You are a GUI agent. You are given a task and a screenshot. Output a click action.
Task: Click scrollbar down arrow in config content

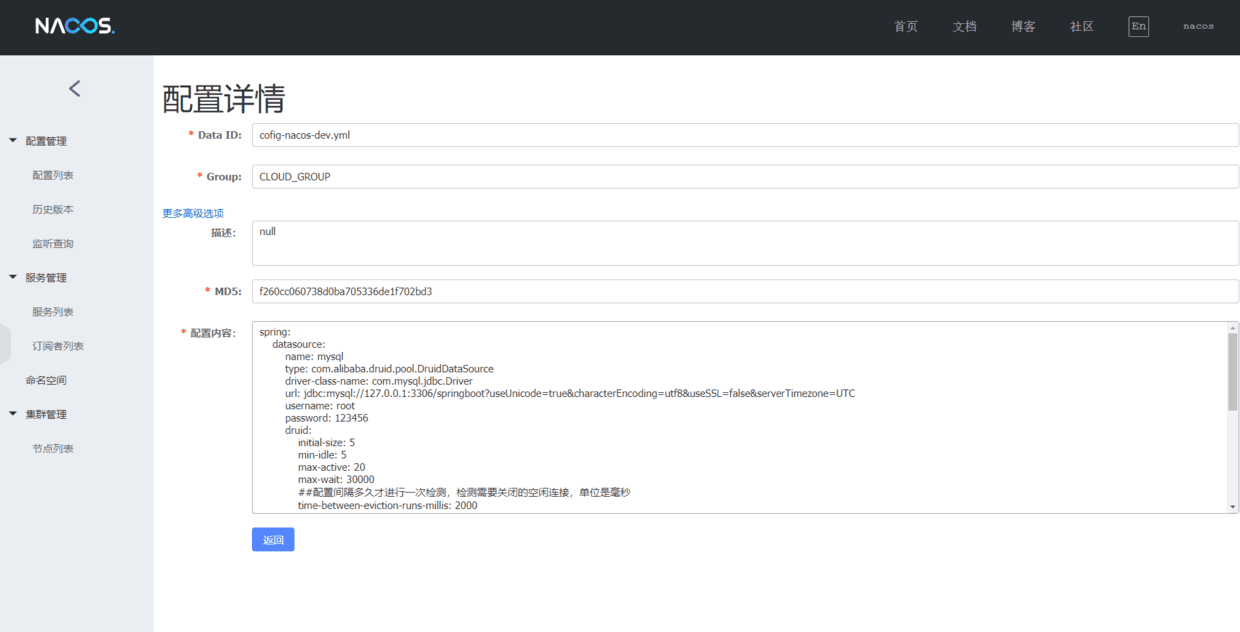click(1233, 507)
